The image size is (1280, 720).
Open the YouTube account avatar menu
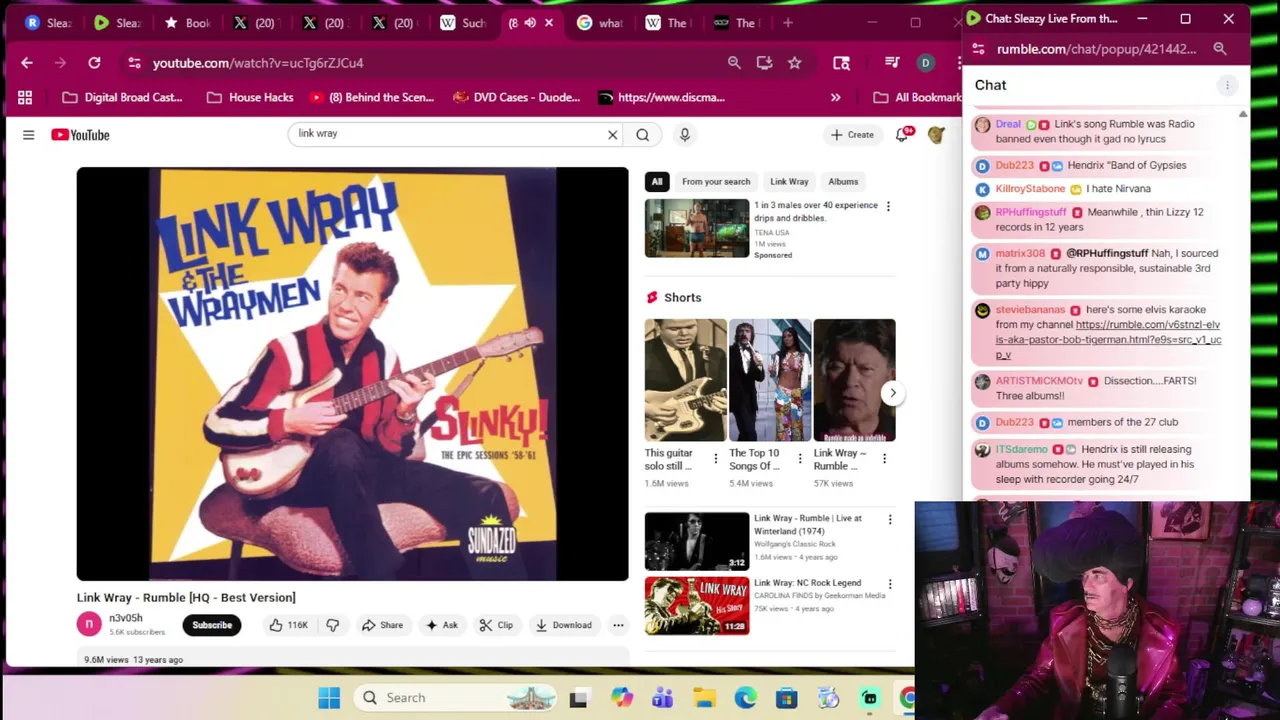936,135
